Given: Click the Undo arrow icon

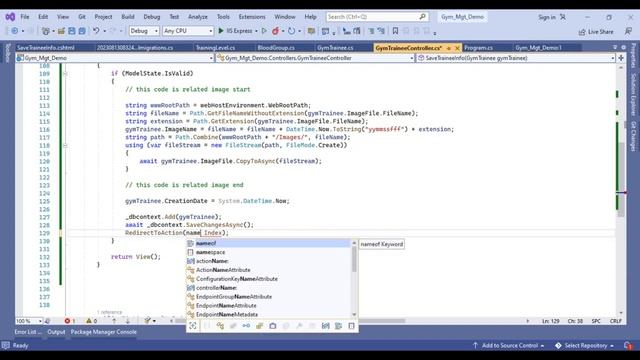Looking at the screenshot, I should pyautogui.click(x=96, y=31).
